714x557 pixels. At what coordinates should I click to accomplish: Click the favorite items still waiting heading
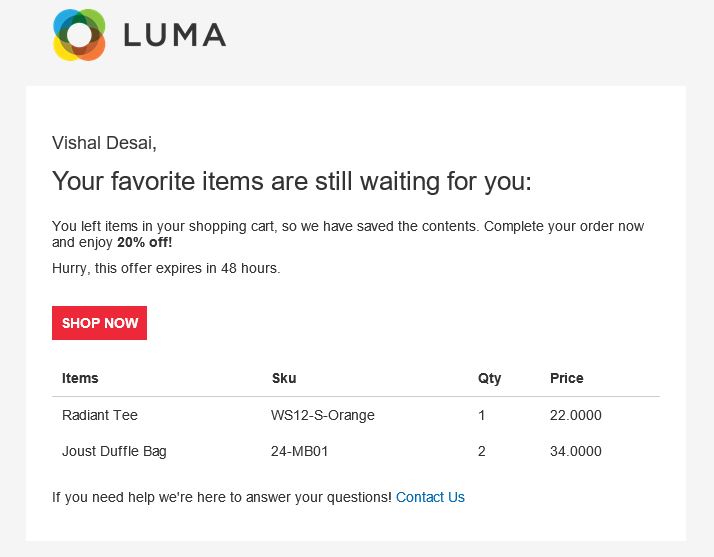[x=291, y=182]
